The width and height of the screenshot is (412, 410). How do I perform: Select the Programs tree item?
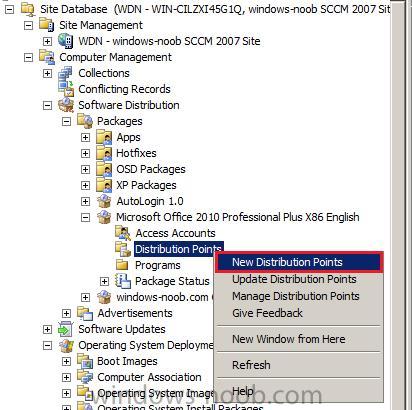[x=158, y=265]
